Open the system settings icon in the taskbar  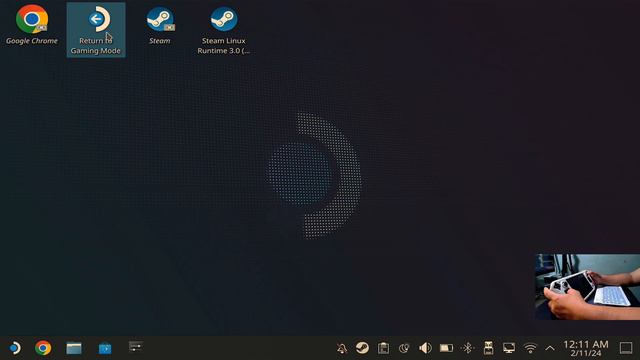coord(136,347)
